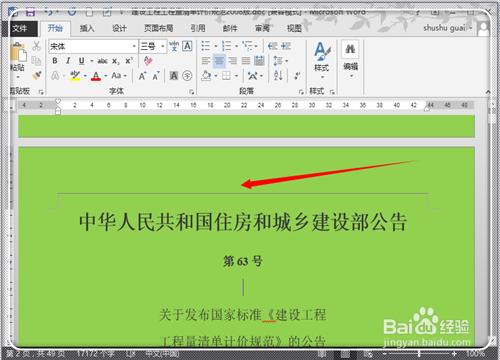Click the bullet list icon
The image size is (500, 360).
[x=206, y=46]
